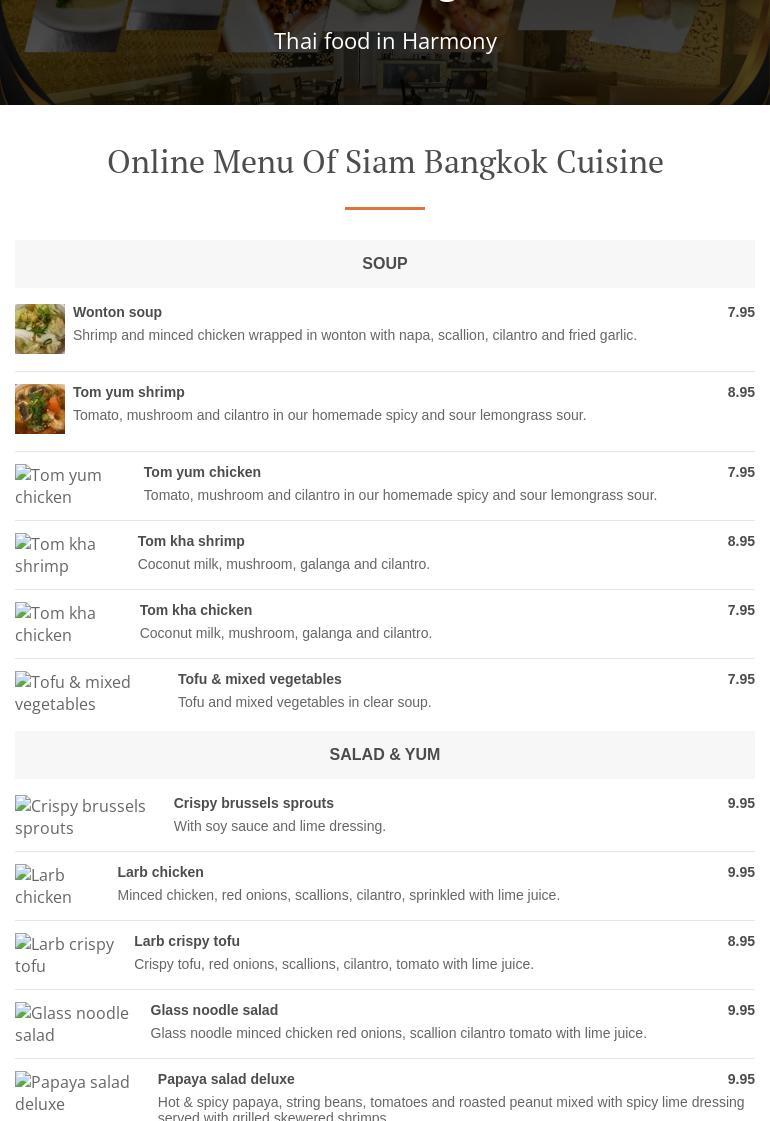770x1121 pixels.
Task: Select the Tom yum shrimp item title
Action: (128, 392)
